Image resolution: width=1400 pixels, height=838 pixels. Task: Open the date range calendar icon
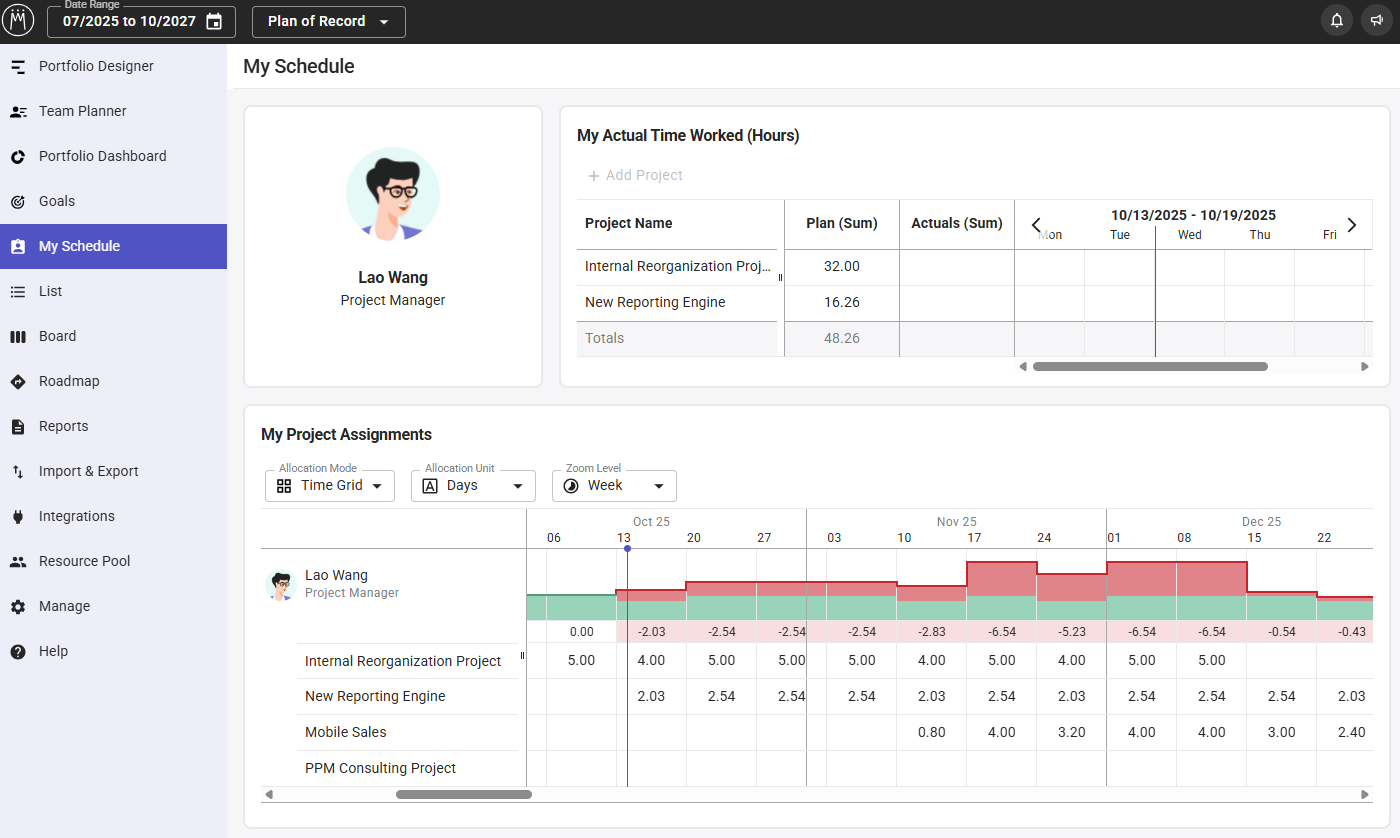214,22
